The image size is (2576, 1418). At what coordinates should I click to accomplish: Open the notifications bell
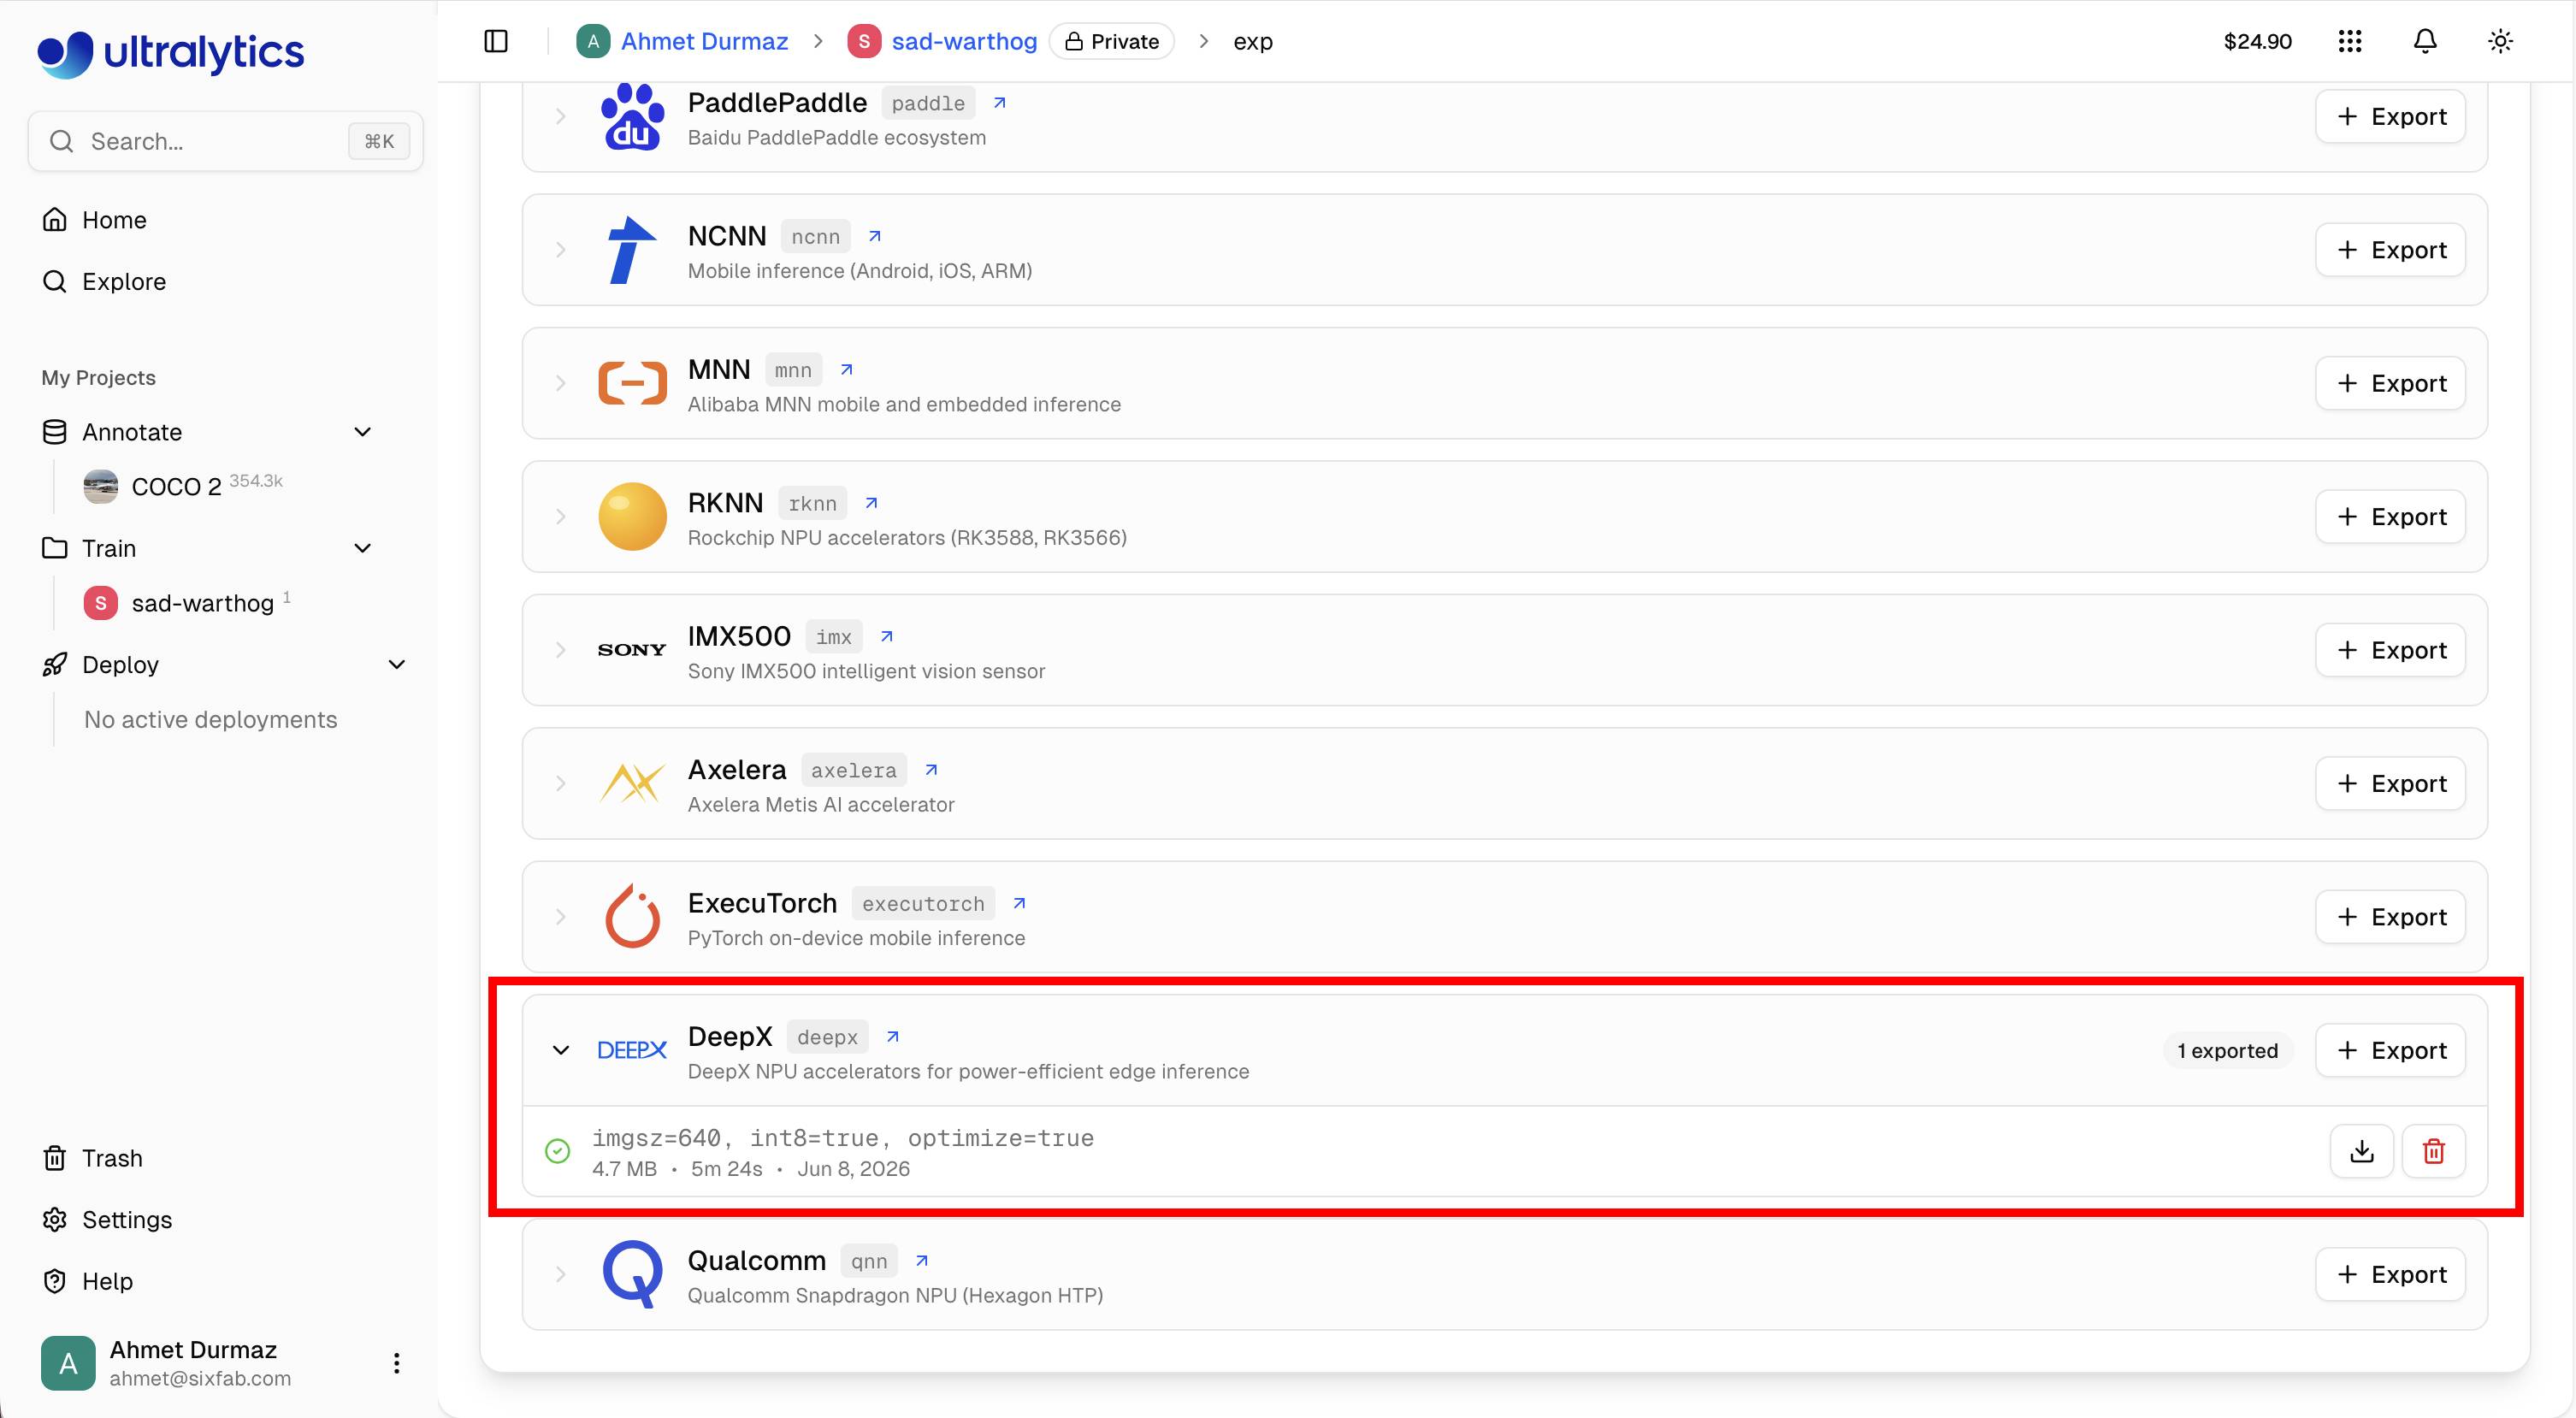(x=2425, y=41)
